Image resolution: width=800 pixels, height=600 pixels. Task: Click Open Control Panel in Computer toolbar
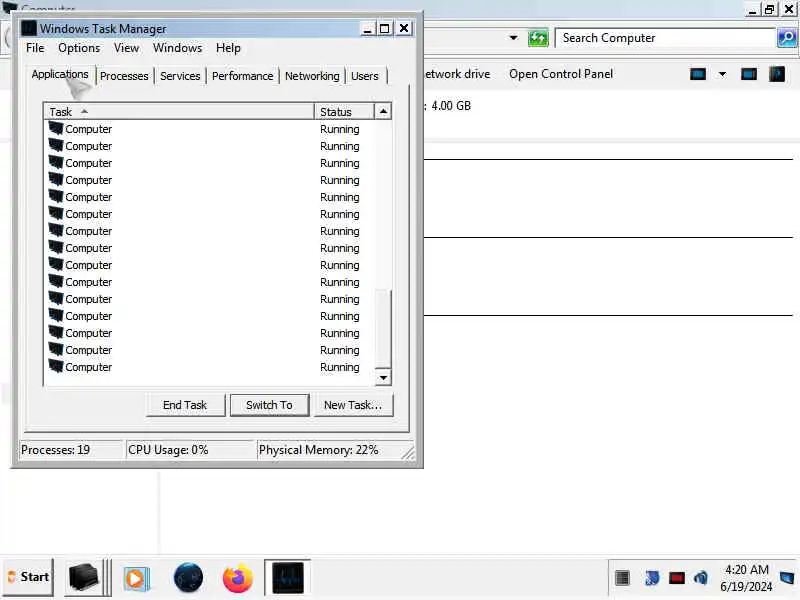561,74
